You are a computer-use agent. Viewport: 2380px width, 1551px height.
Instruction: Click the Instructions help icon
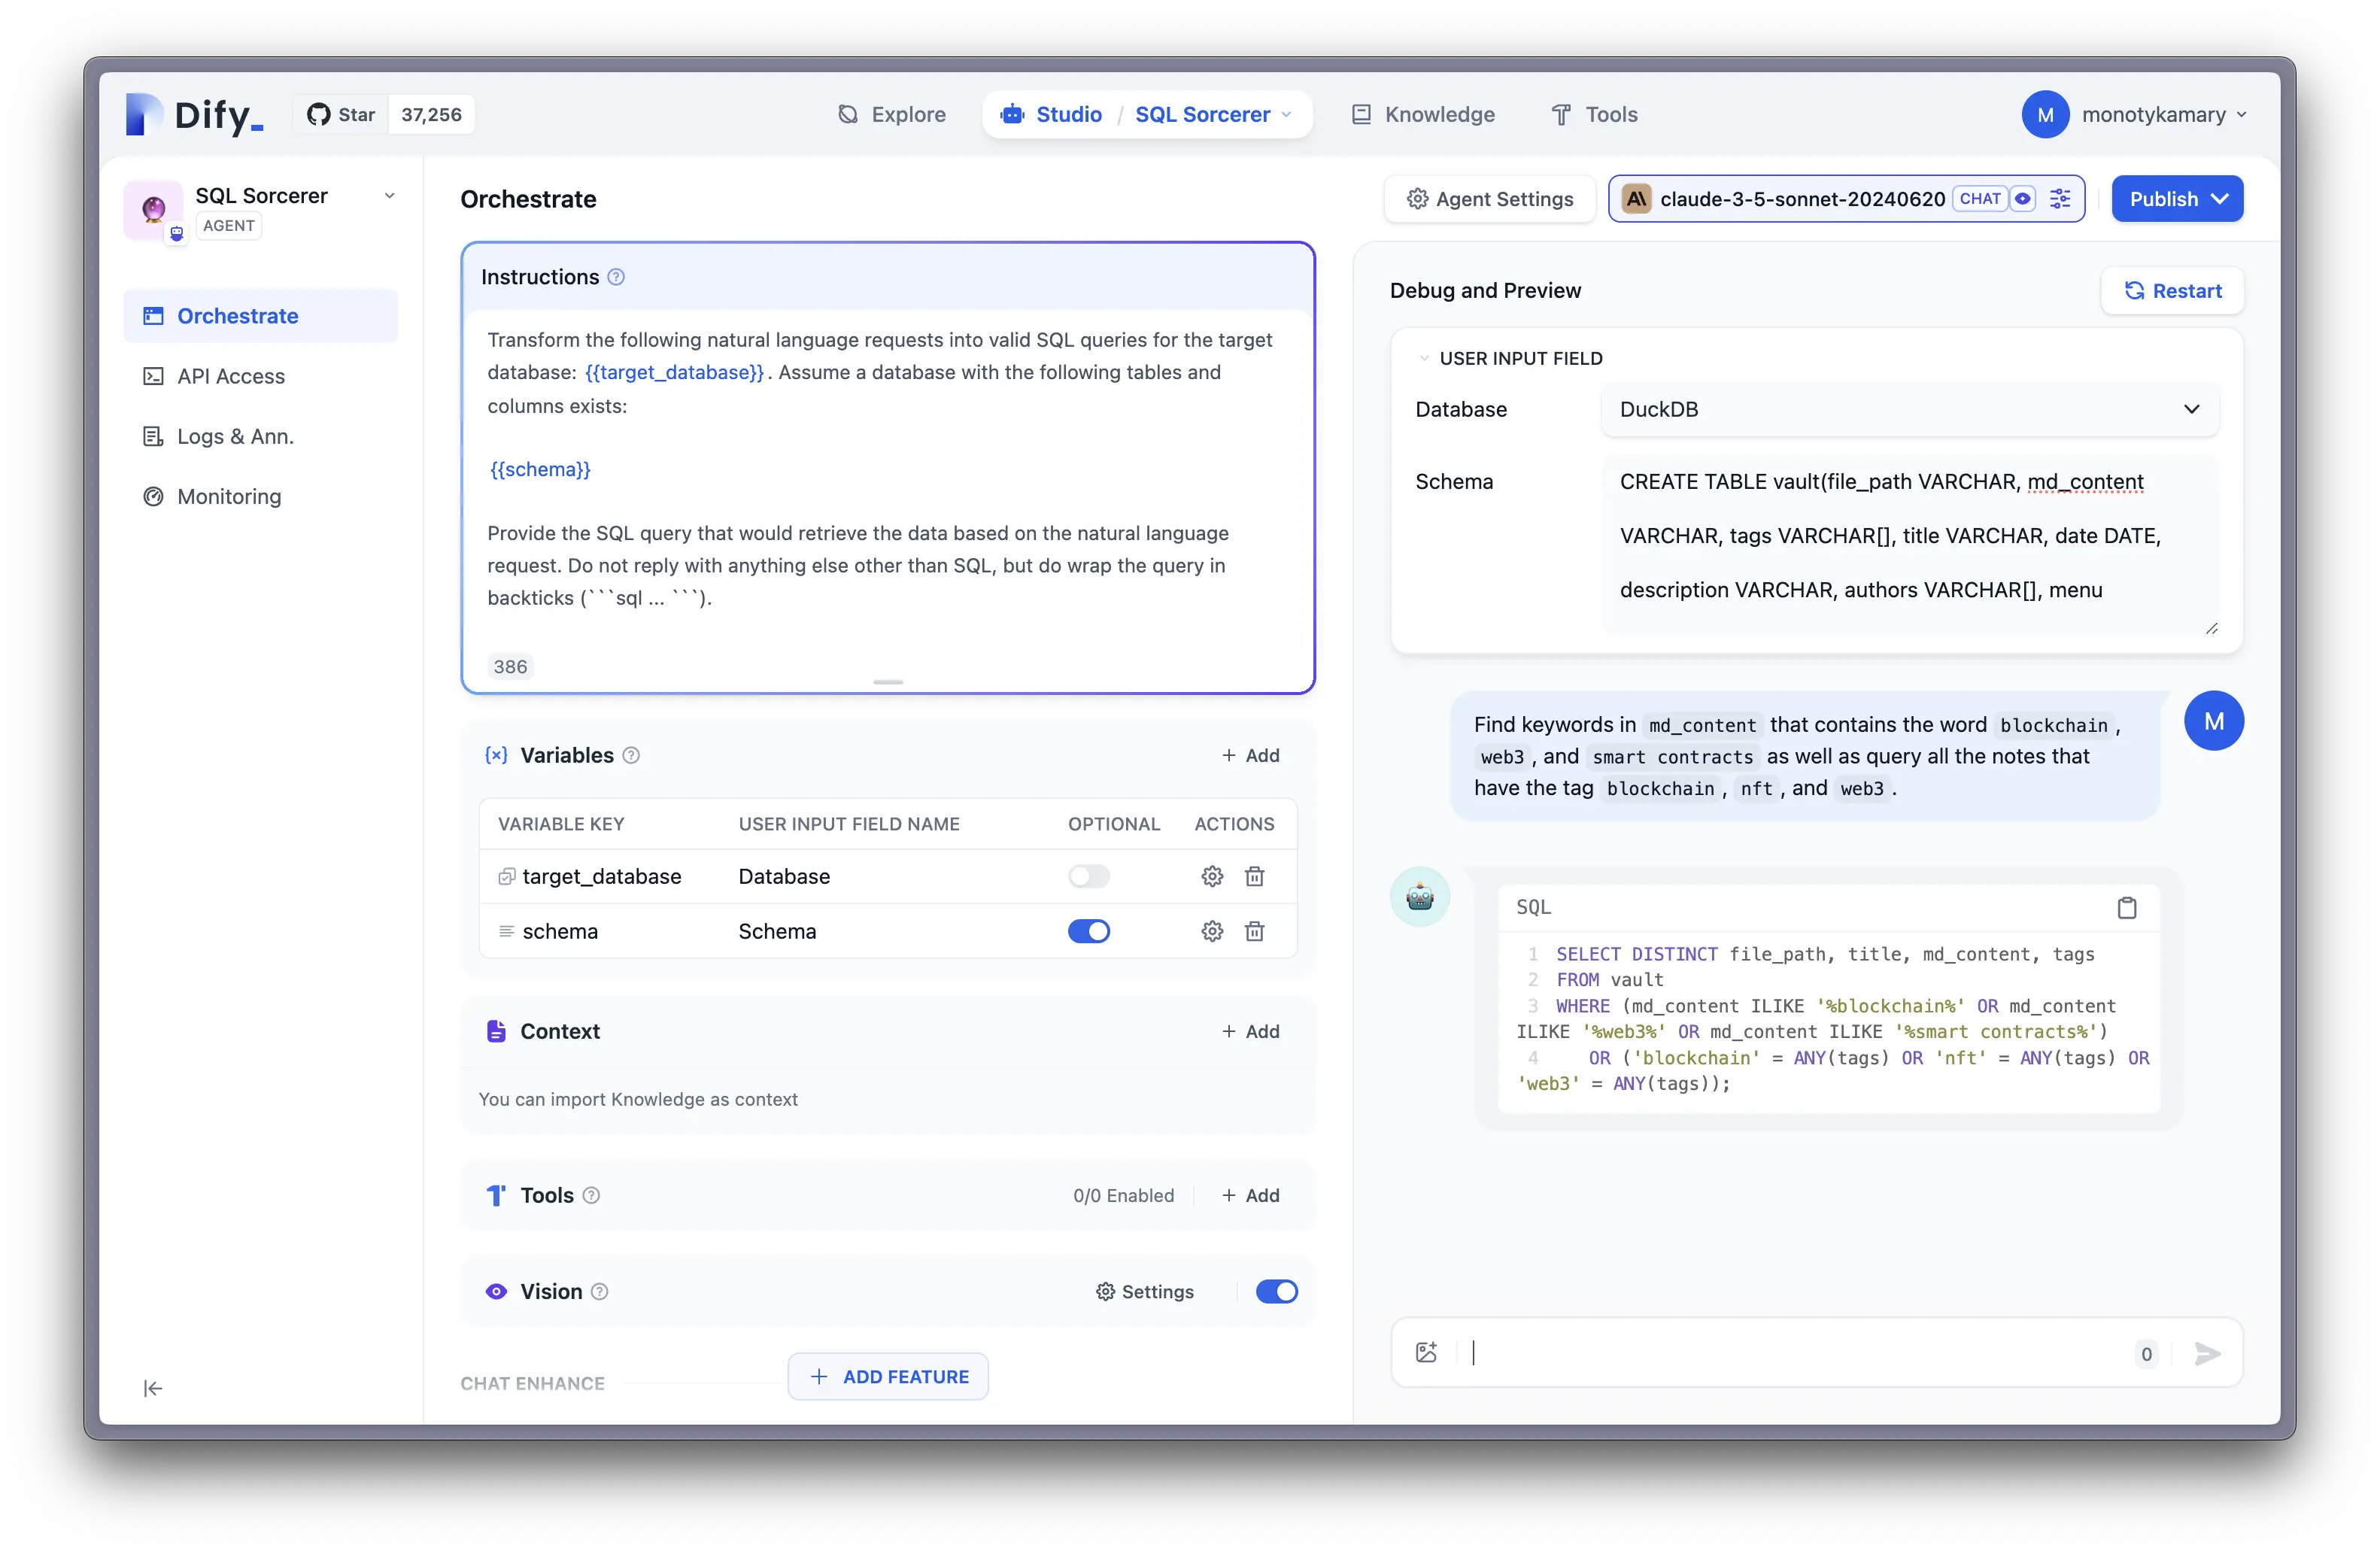616,277
